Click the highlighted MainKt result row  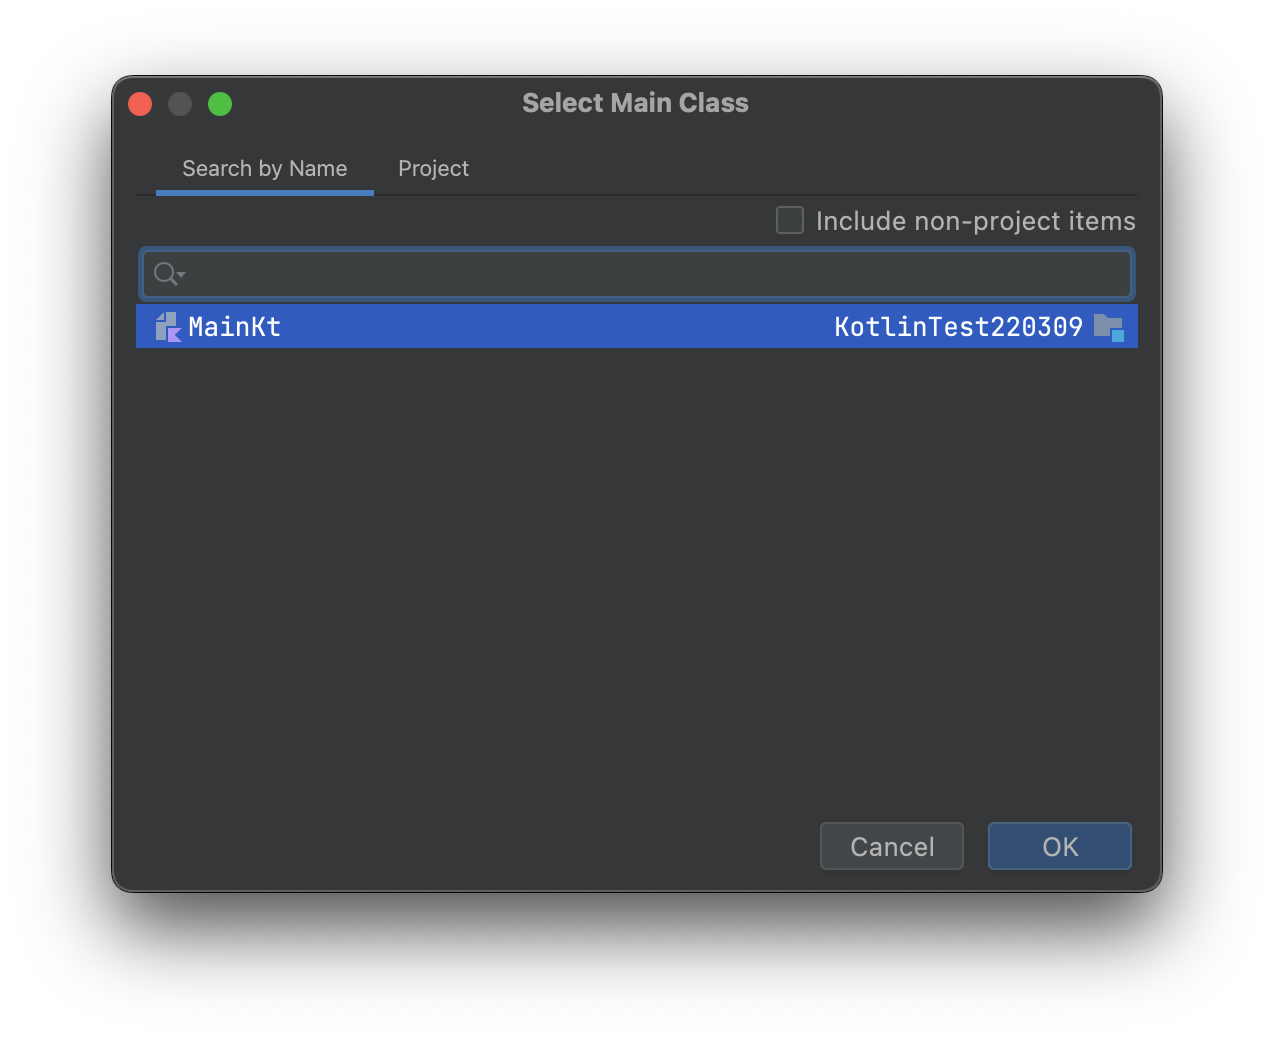point(637,327)
